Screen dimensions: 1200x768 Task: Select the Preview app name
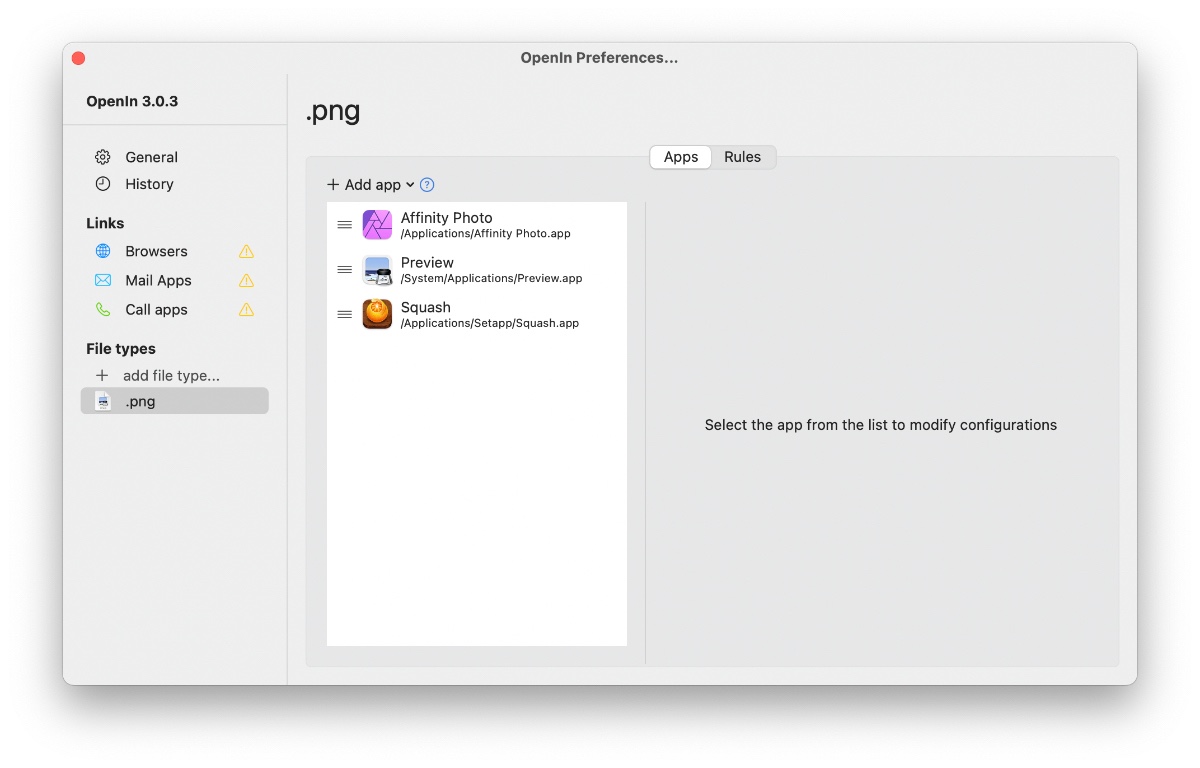pyautogui.click(x=427, y=262)
